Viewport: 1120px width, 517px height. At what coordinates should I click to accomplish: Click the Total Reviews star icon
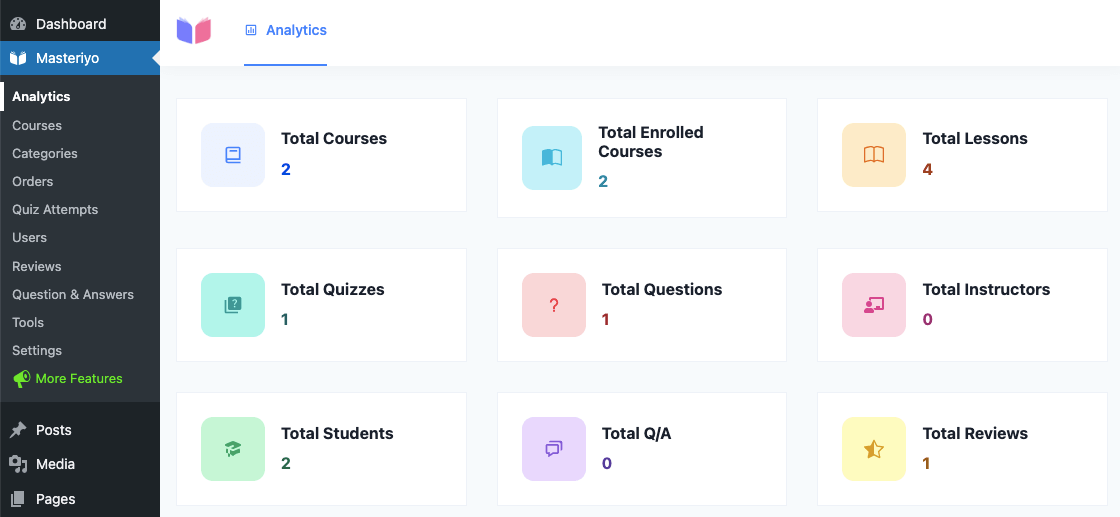click(874, 449)
